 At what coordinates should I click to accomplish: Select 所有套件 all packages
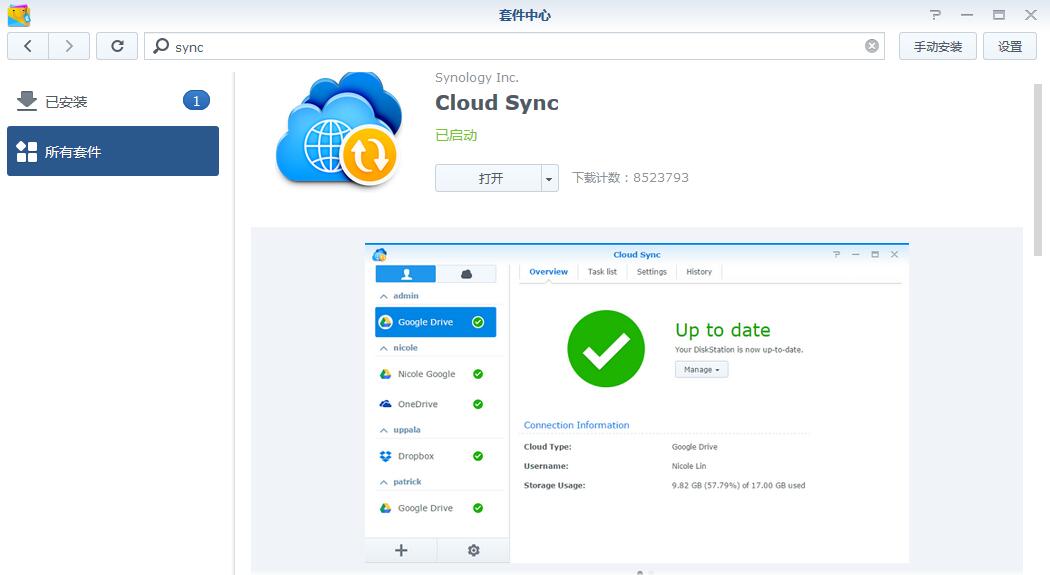tap(112, 151)
